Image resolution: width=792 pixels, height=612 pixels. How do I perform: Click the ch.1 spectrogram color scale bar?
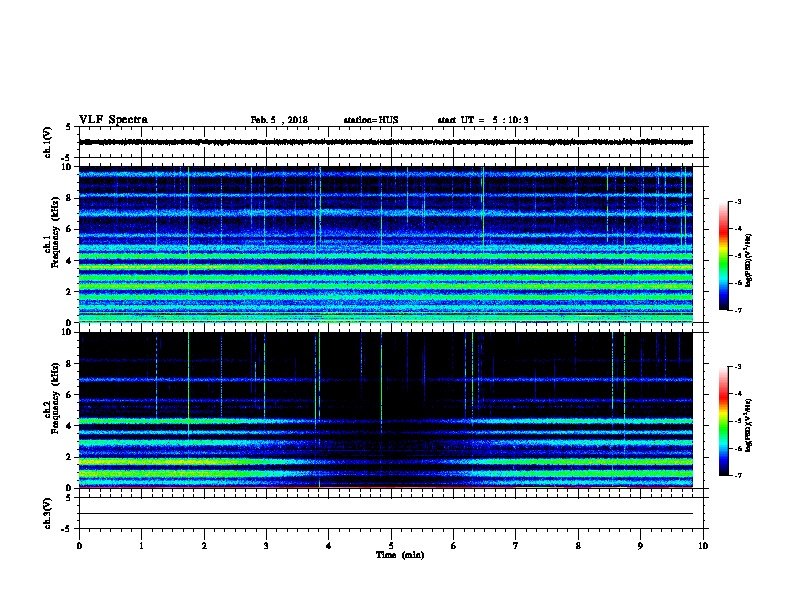click(x=724, y=256)
